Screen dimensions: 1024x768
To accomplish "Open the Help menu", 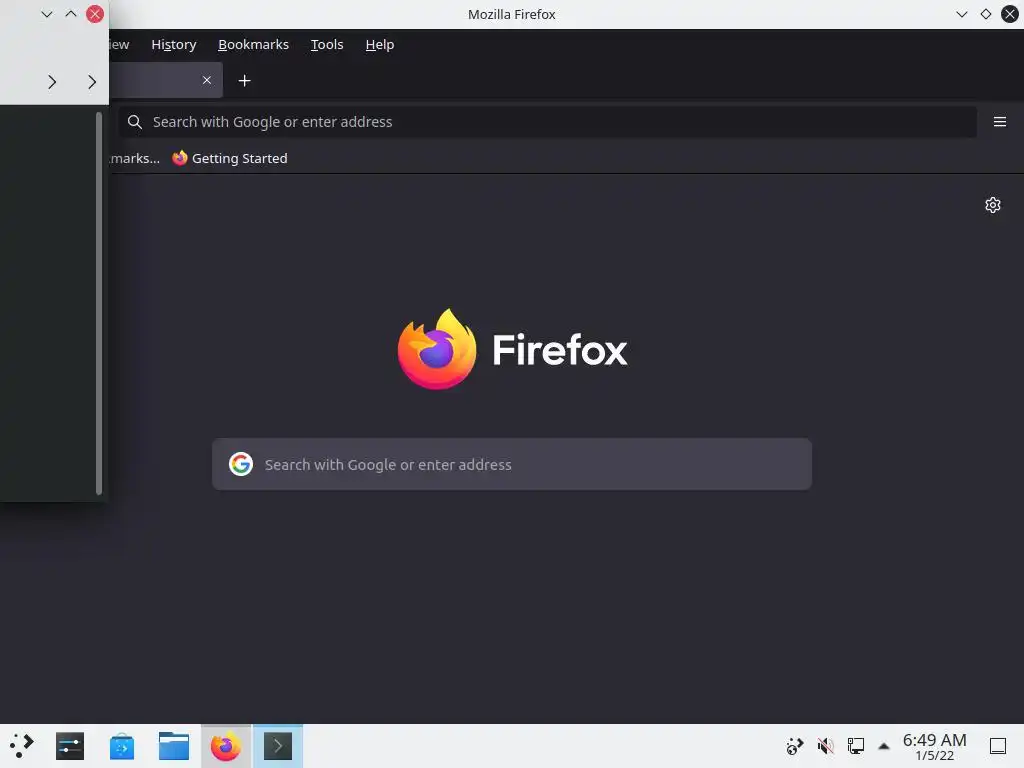I will click(x=379, y=44).
